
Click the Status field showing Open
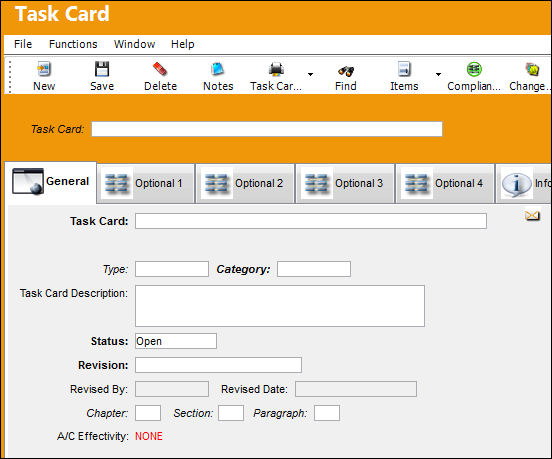176,341
